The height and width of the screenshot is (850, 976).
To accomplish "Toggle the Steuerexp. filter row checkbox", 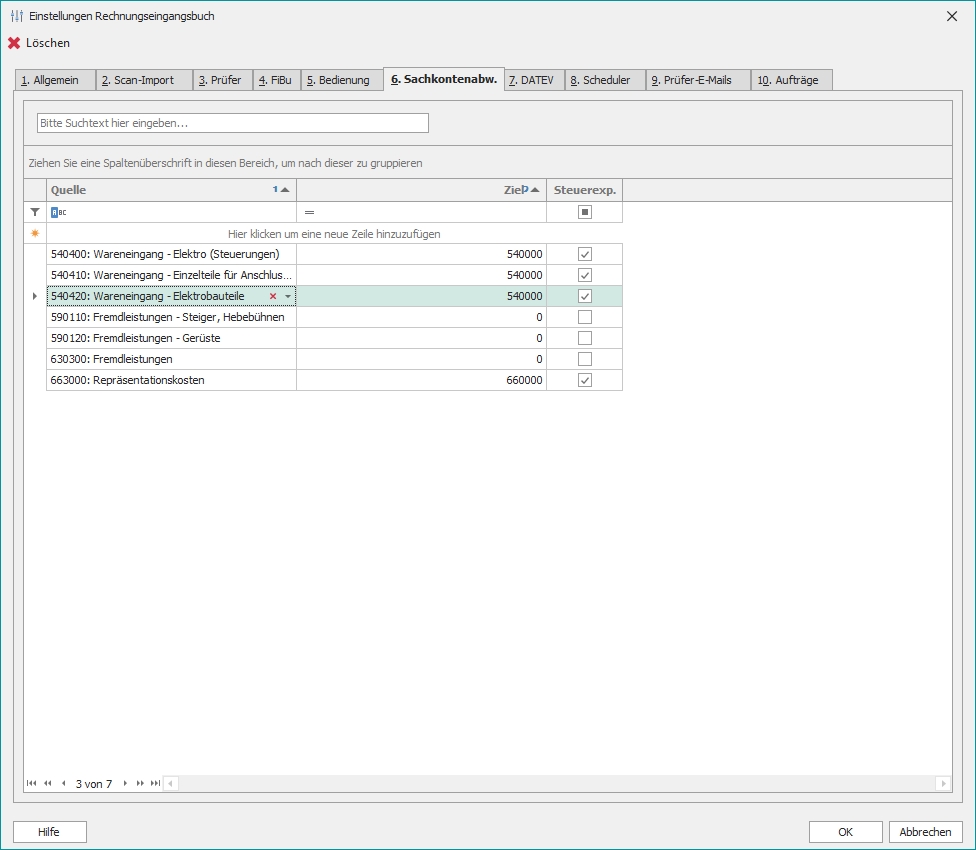I will coord(585,212).
